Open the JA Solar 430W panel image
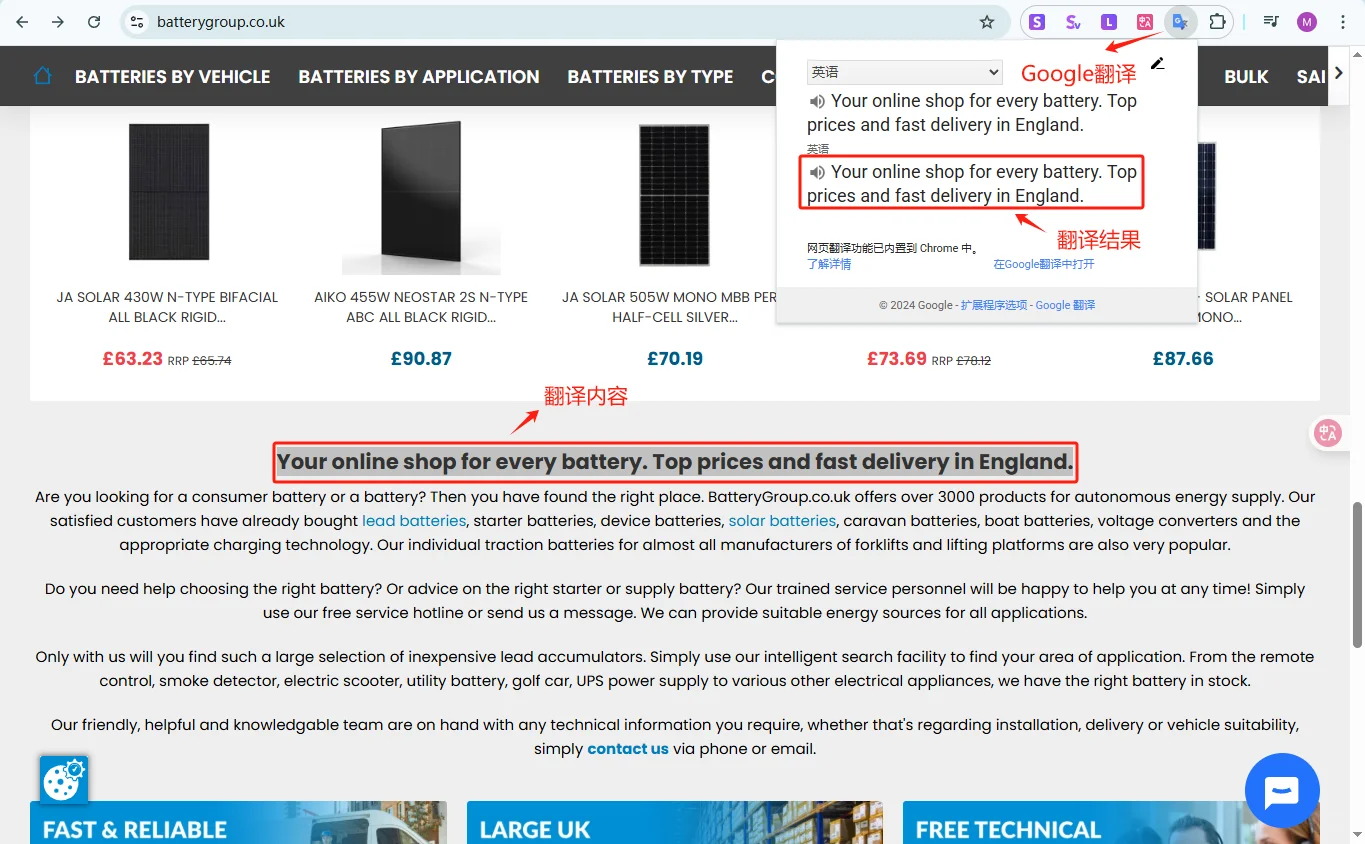Image resolution: width=1365 pixels, height=844 pixels. 168,192
